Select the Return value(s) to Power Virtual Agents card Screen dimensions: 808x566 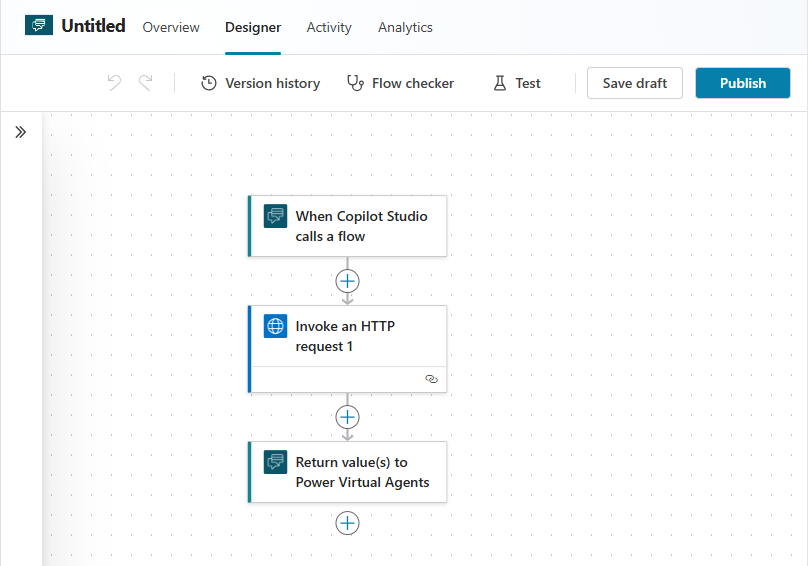pos(347,472)
